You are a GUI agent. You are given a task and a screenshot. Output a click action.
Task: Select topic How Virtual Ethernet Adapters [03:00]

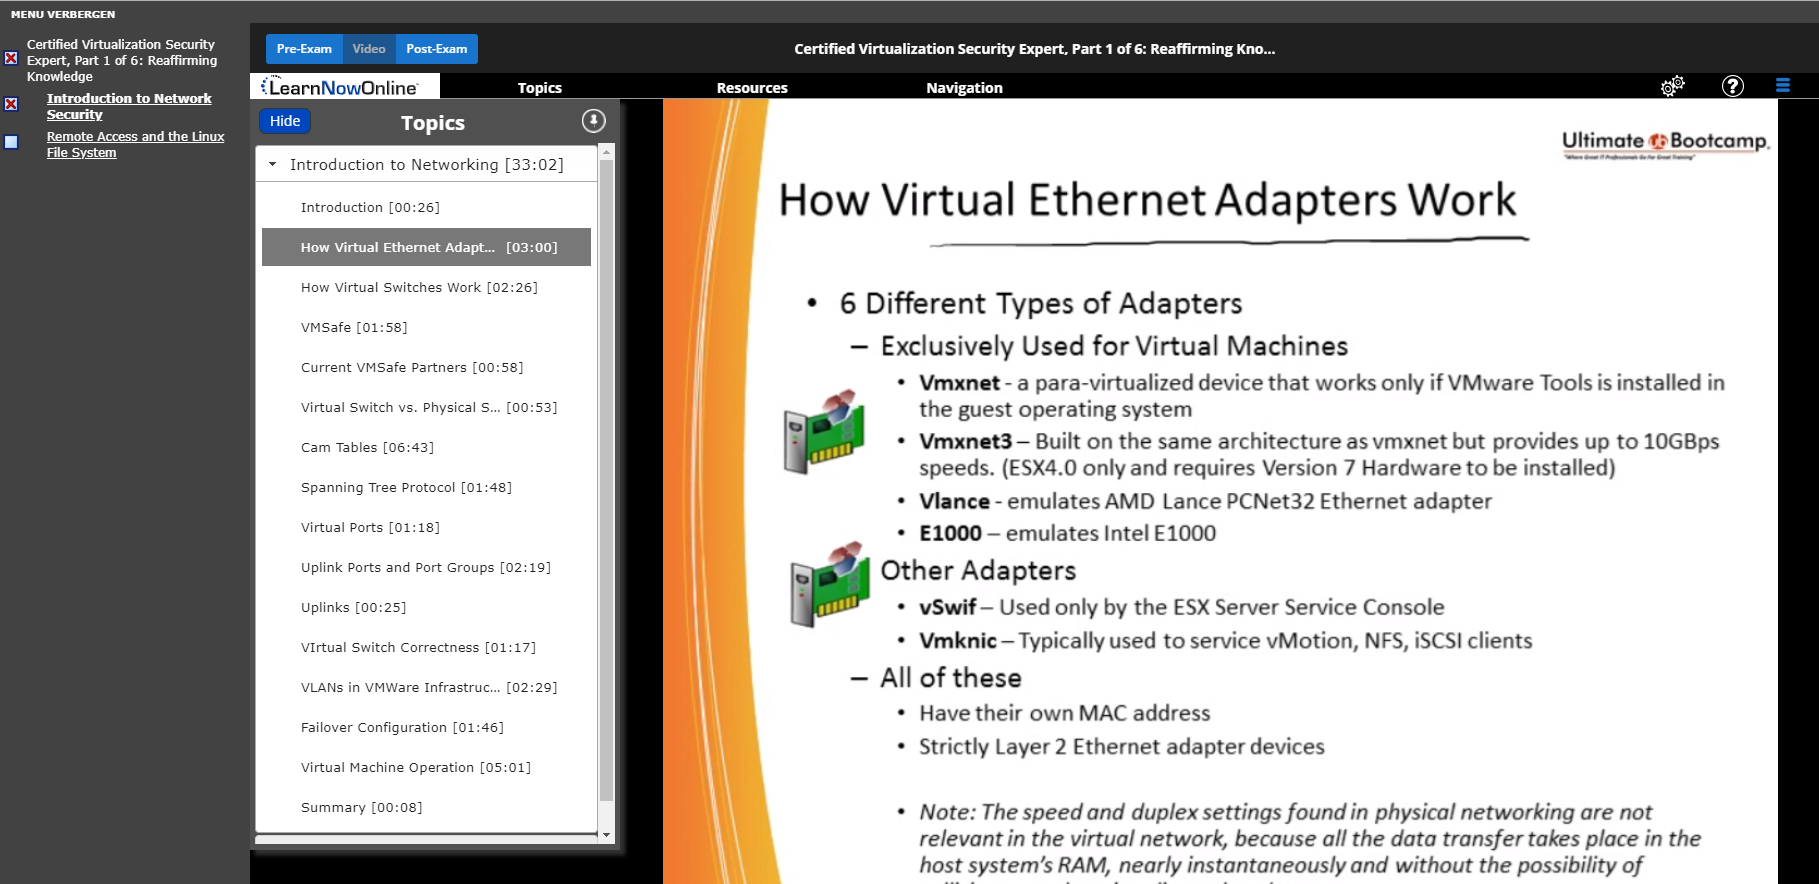point(427,247)
